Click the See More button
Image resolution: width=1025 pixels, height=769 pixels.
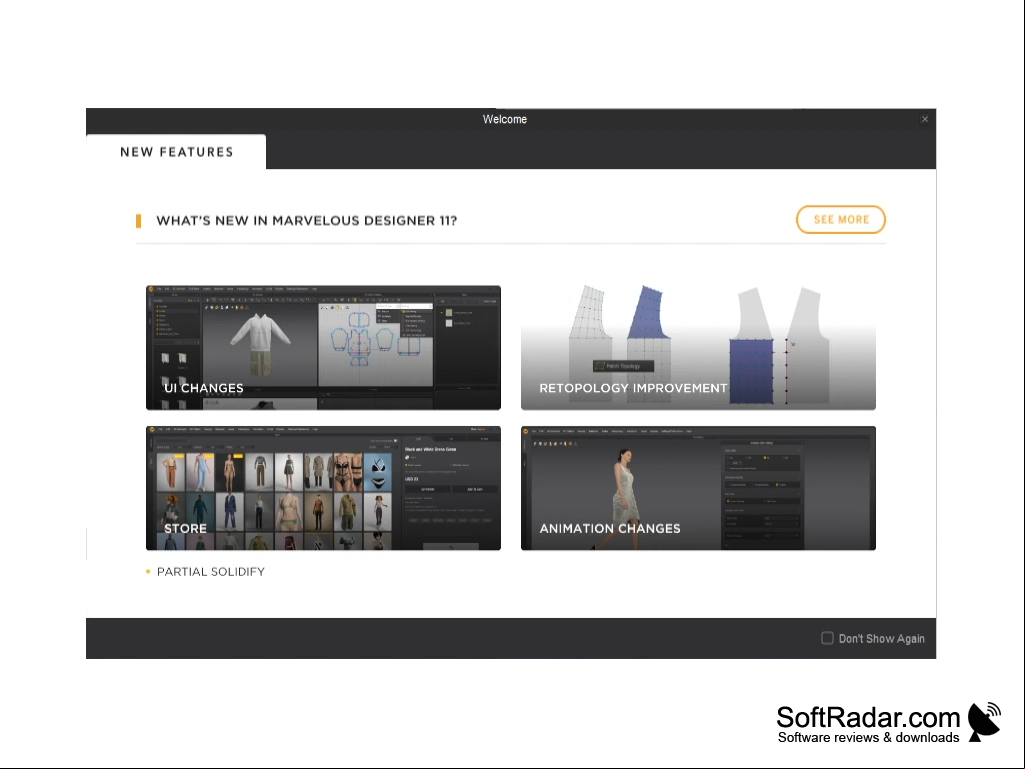point(841,220)
